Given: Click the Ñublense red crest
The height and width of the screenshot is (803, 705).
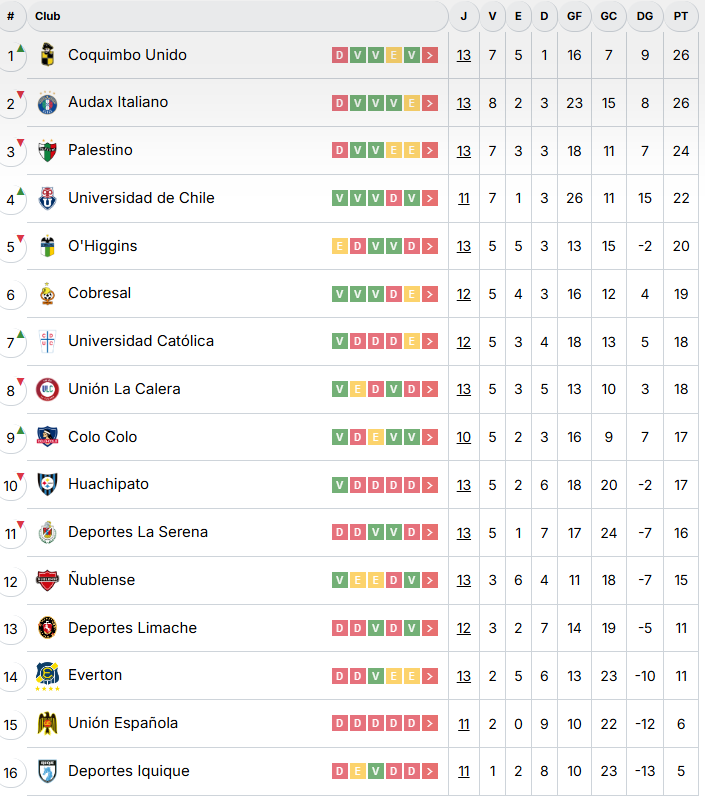Looking at the screenshot, I should tap(47, 580).
